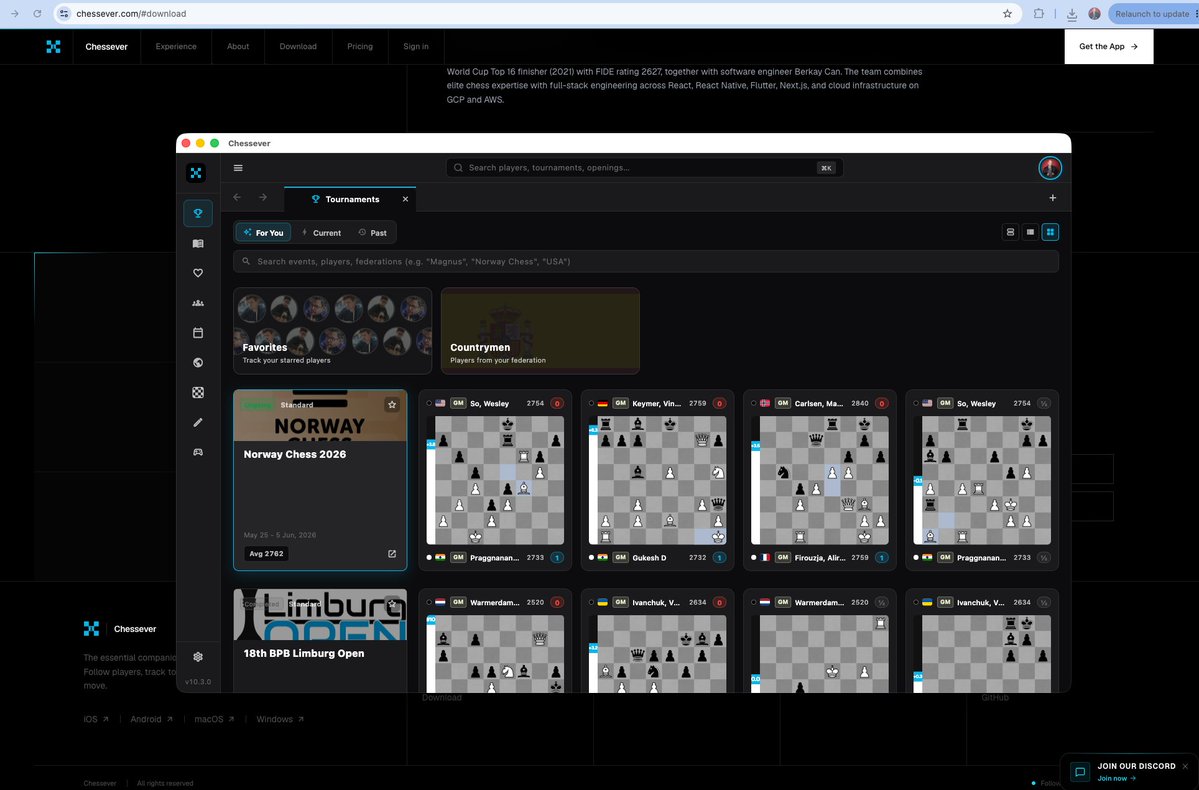
Task: Open the 18th BPB Limburg Open title
Action: [x=304, y=653]
